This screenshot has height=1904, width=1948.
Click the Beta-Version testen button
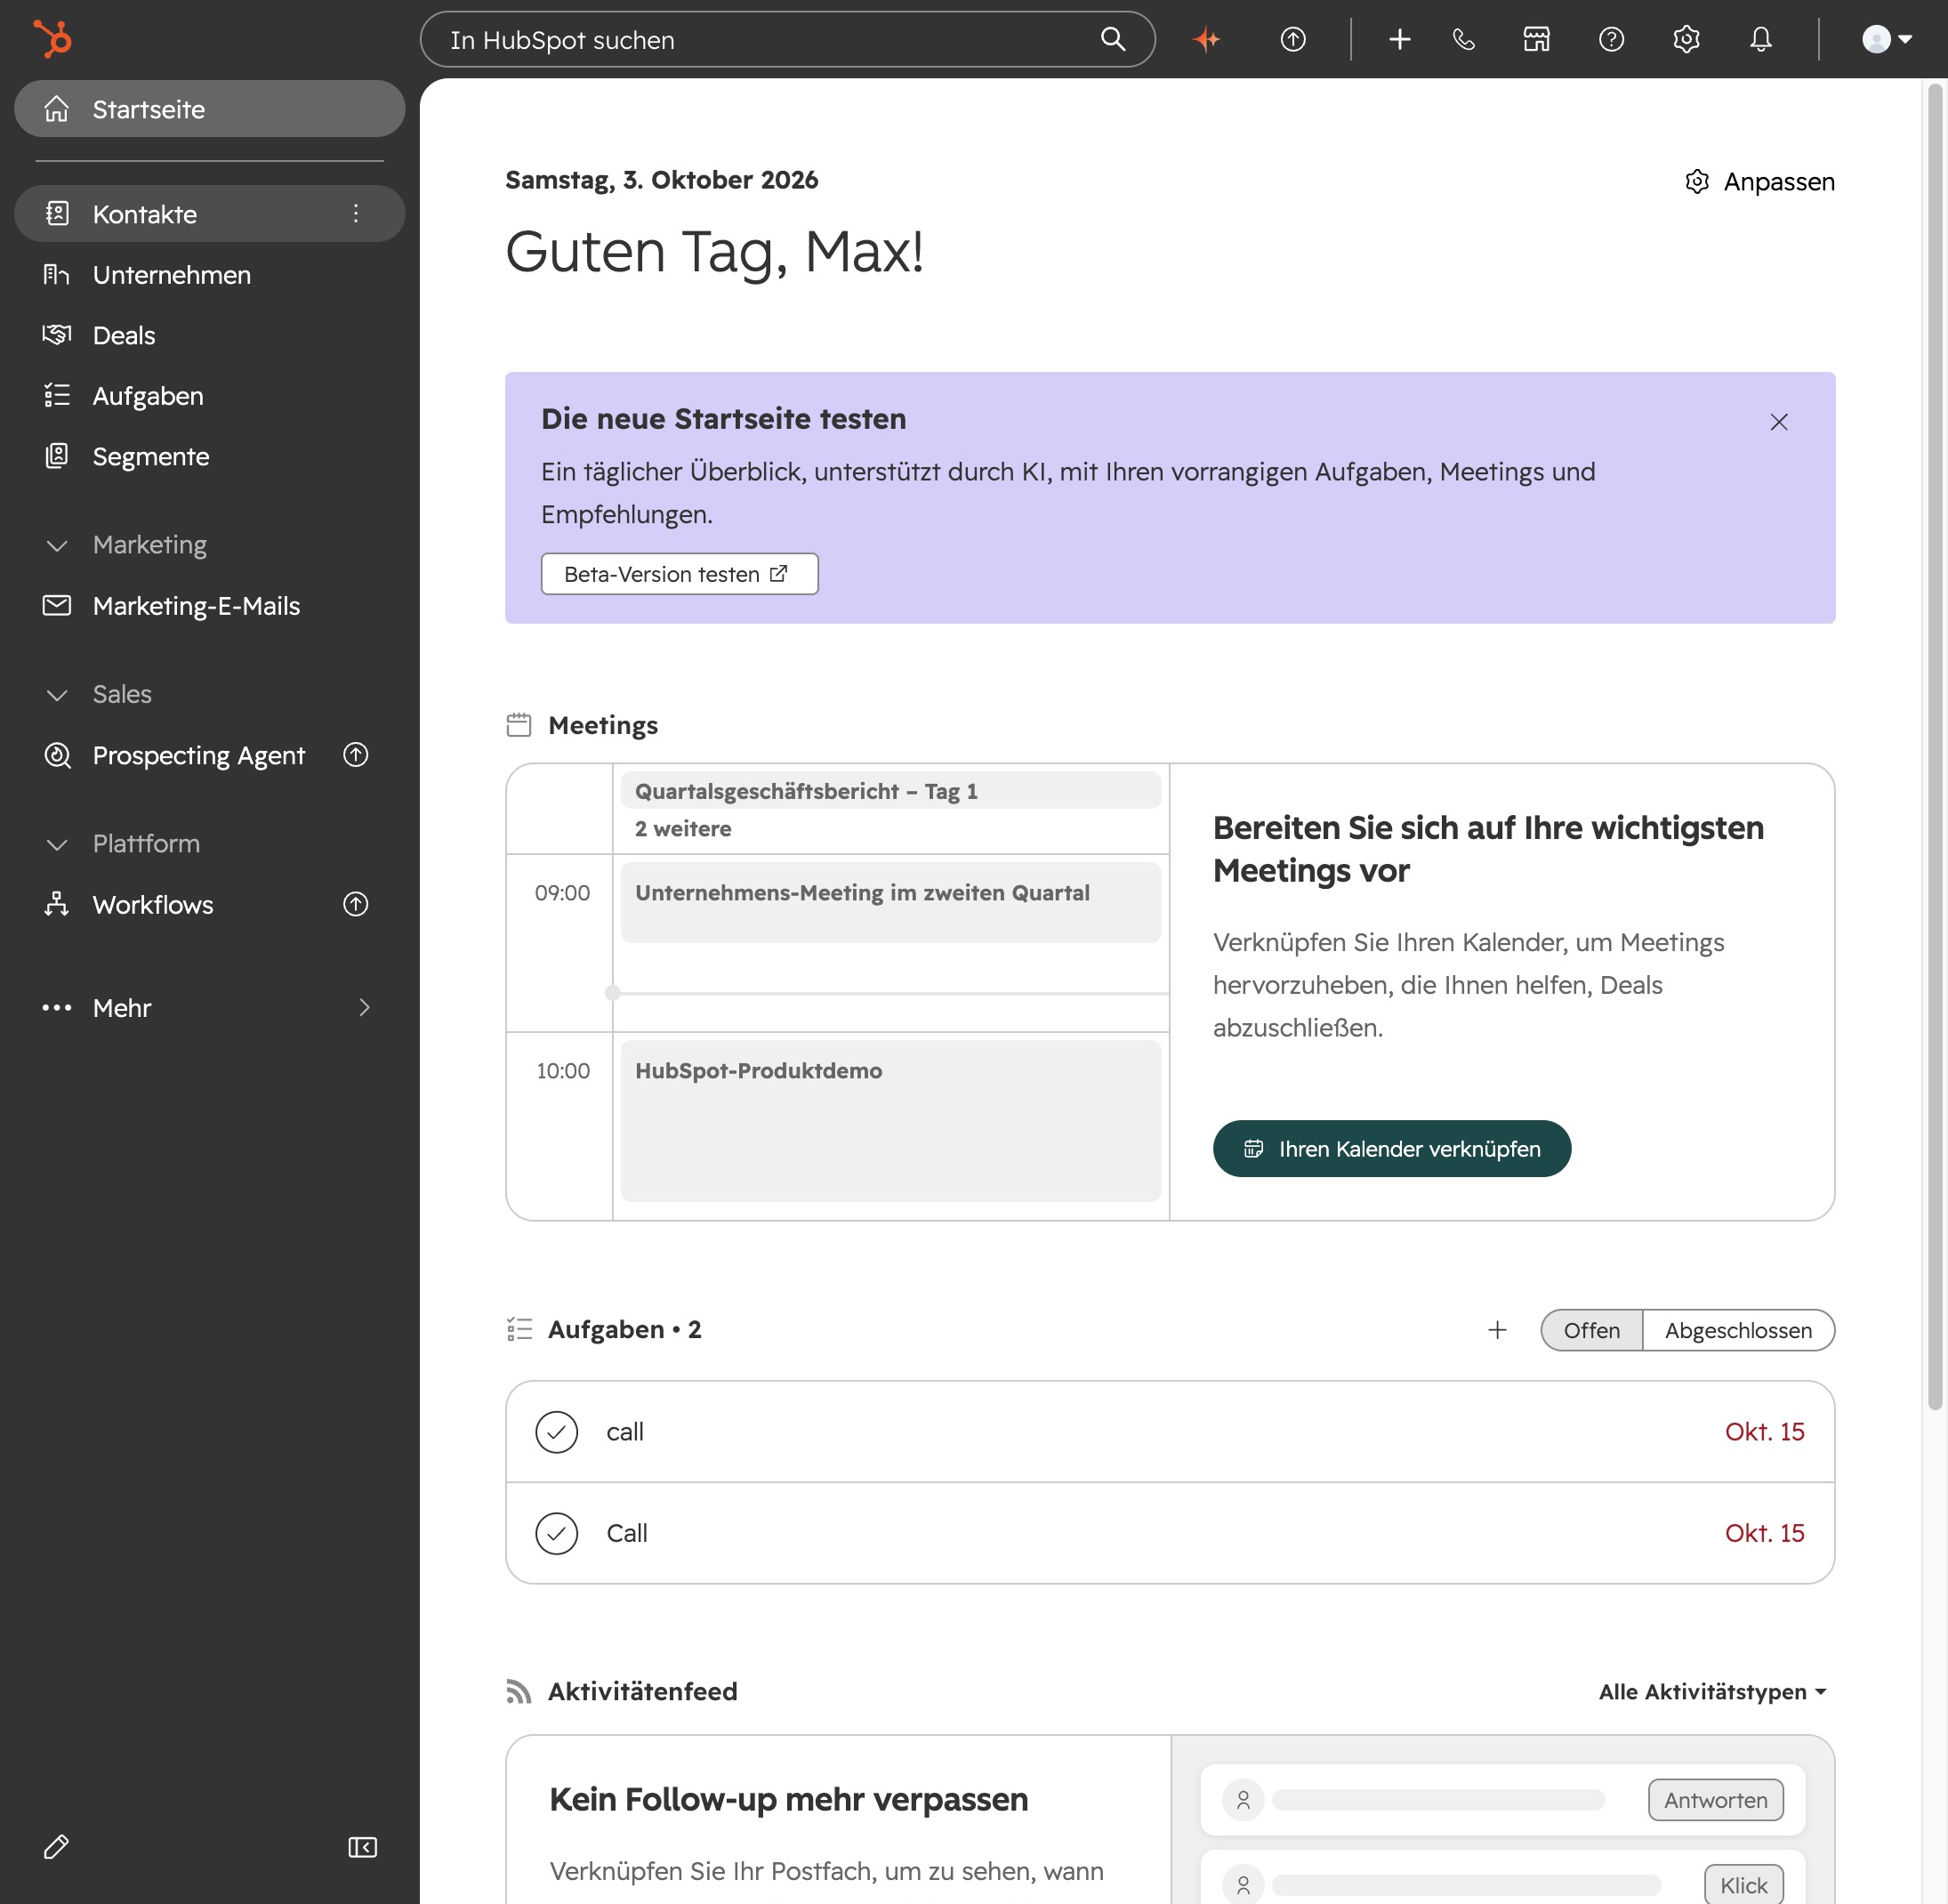click(x=679, y=574)
